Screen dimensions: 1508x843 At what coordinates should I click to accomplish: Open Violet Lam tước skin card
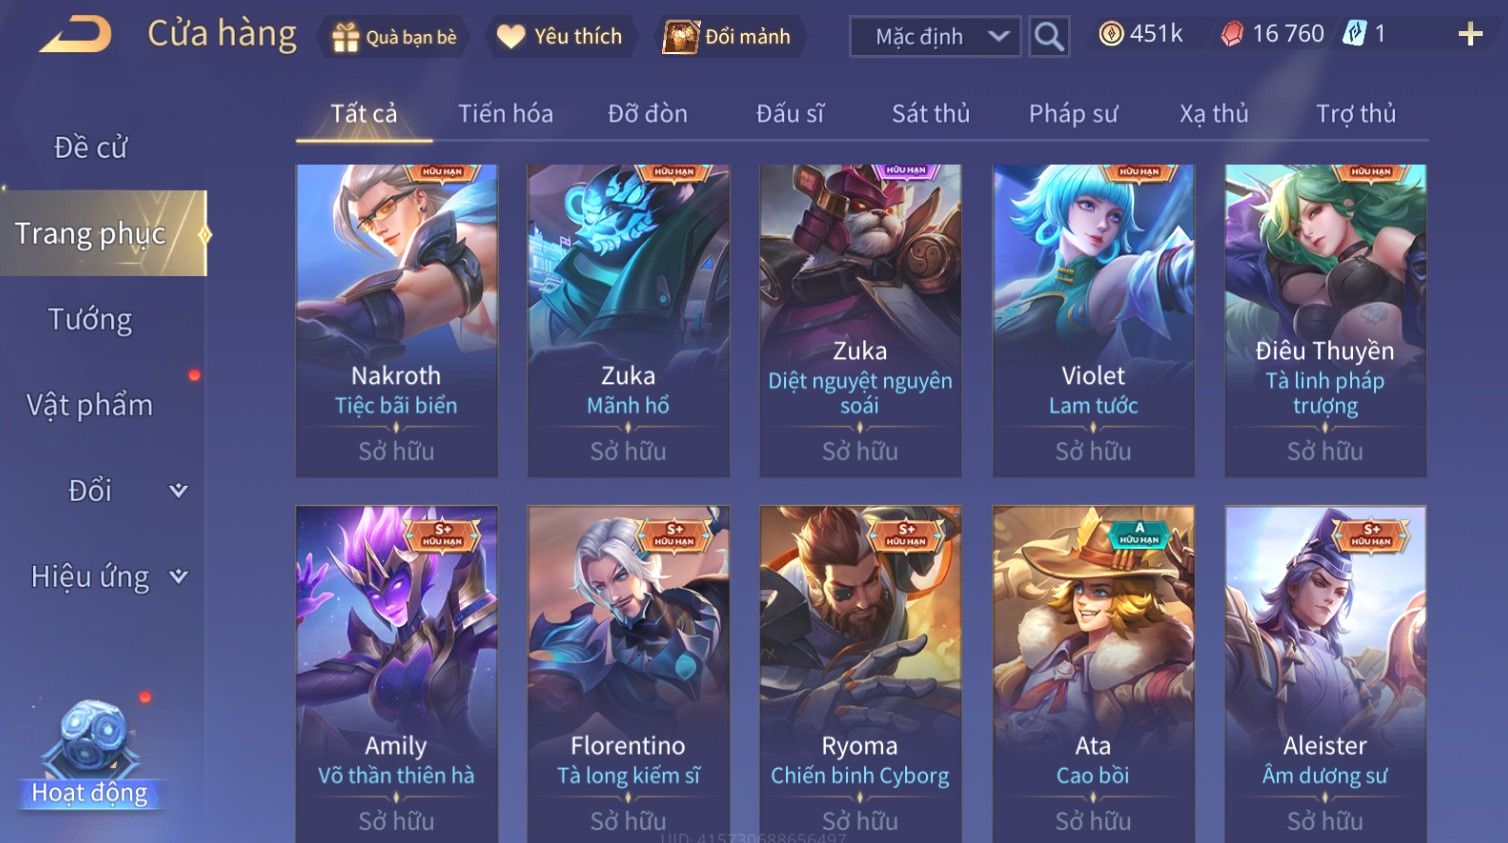(x=1093, y=320)
